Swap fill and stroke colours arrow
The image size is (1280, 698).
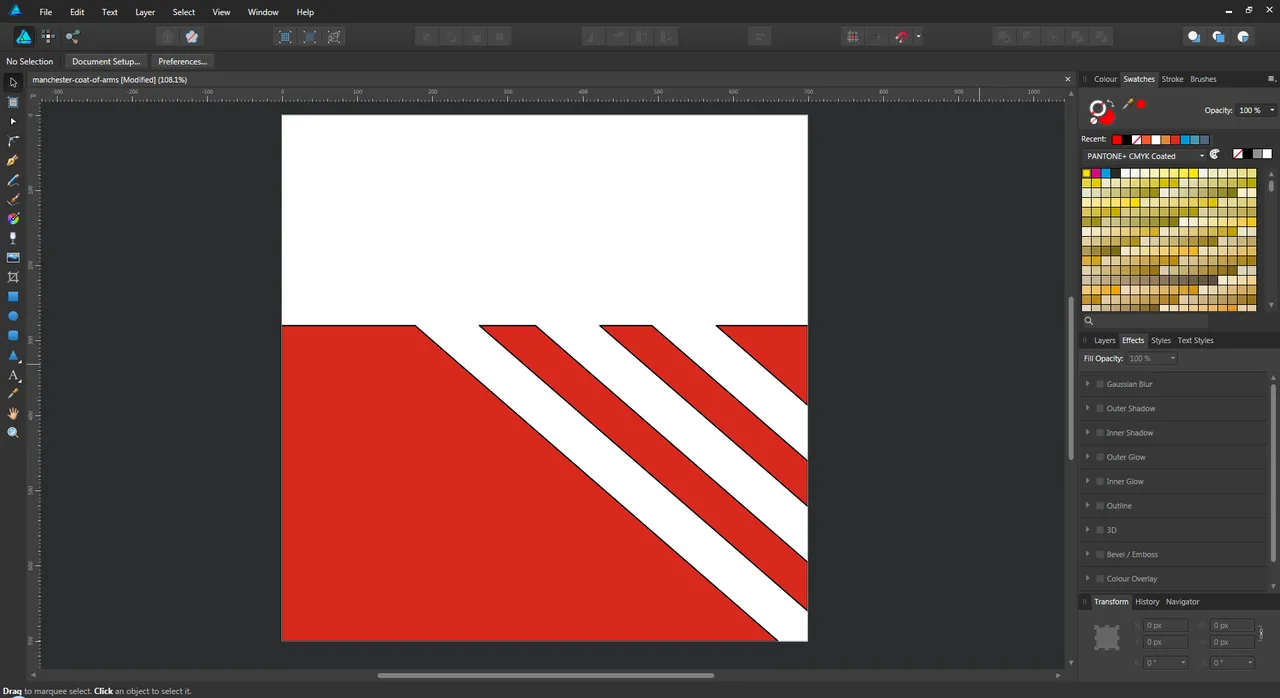[1109, 102]
